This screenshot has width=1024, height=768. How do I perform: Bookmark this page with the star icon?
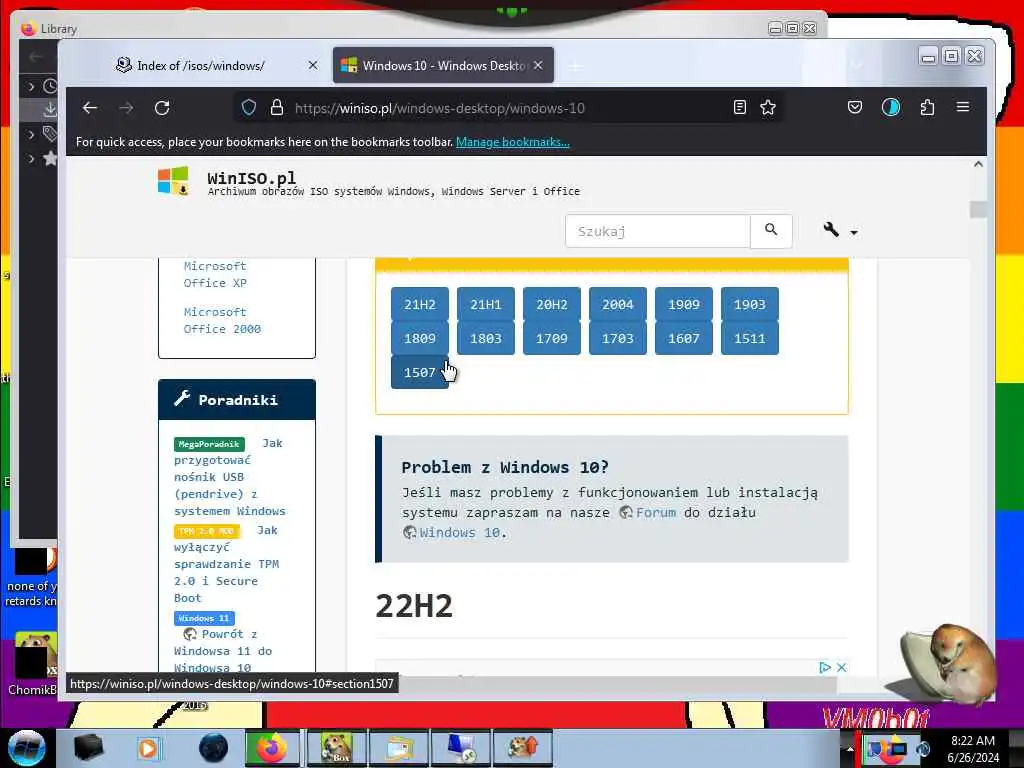point(768,108)
